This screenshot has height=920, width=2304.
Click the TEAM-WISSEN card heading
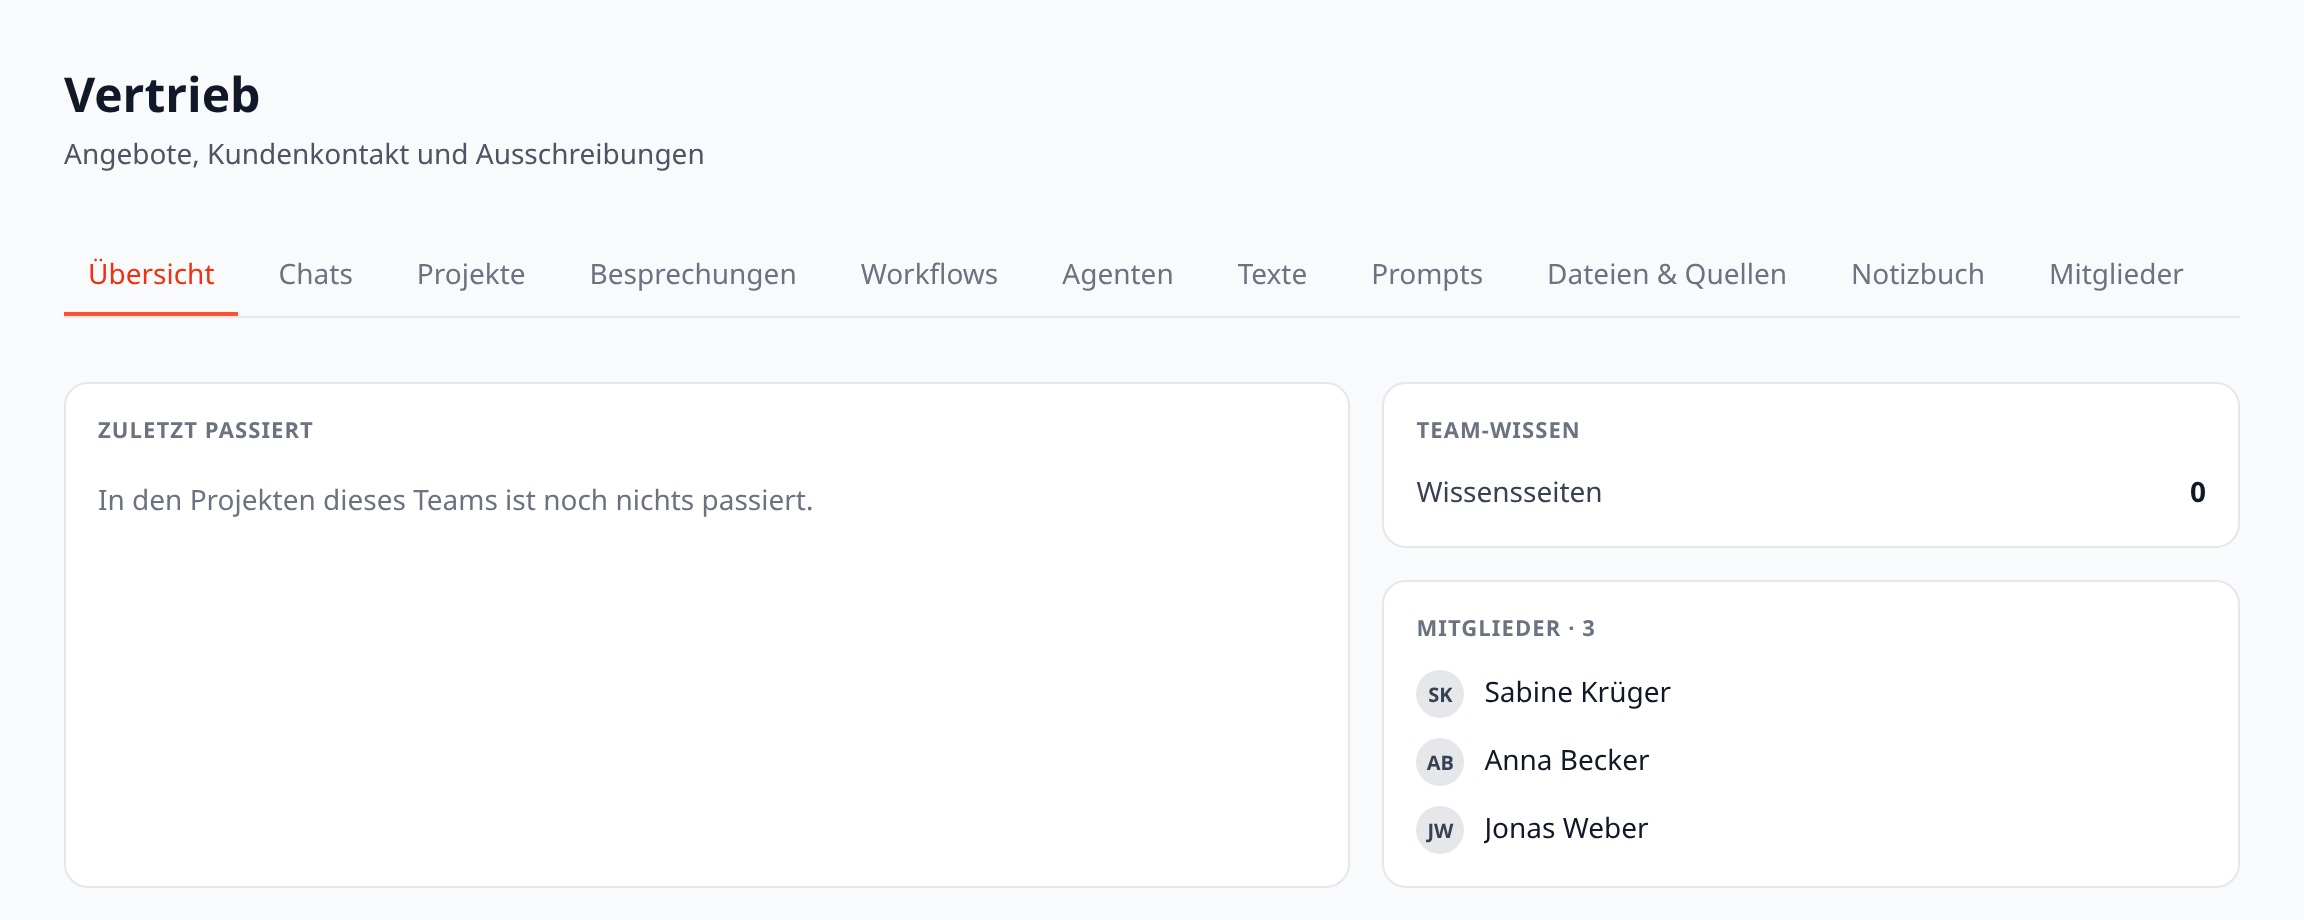click(x=1498, y=430)
